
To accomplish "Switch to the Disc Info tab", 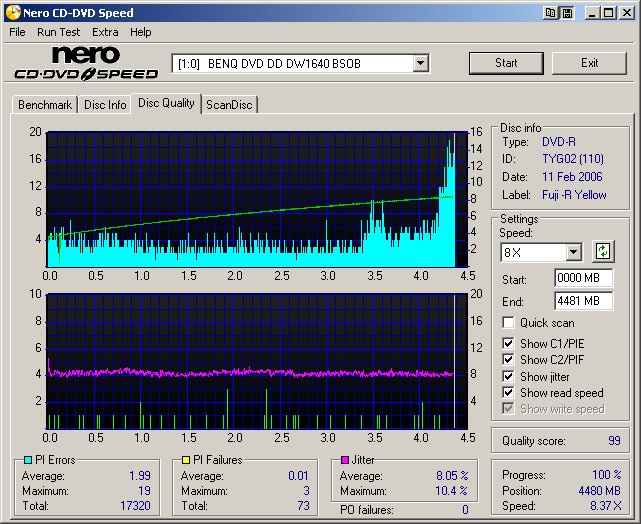I will point(105,105).
